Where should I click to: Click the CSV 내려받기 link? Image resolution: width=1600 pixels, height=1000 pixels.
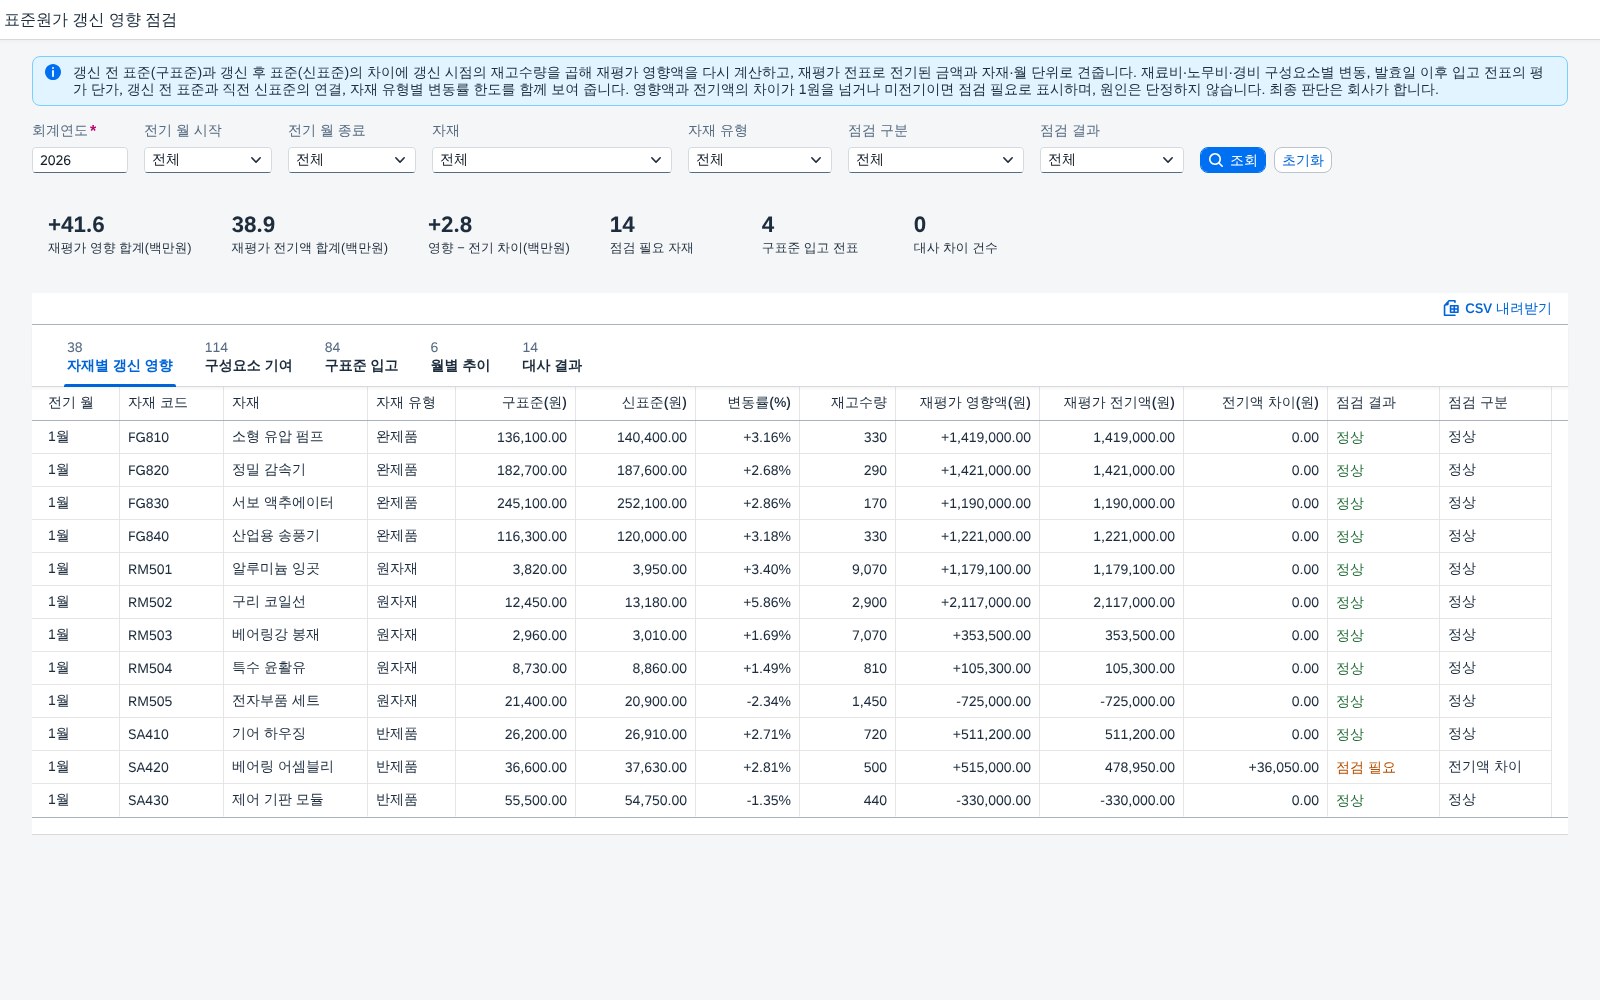[1497, 308]
